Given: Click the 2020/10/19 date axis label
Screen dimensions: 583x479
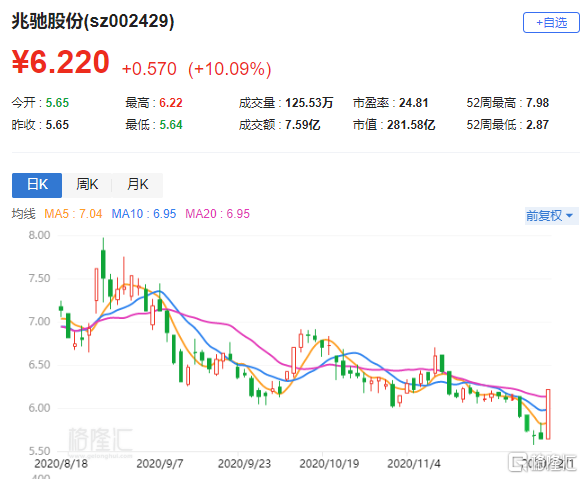Looking at the screenshot, I should tap(329, 464).
